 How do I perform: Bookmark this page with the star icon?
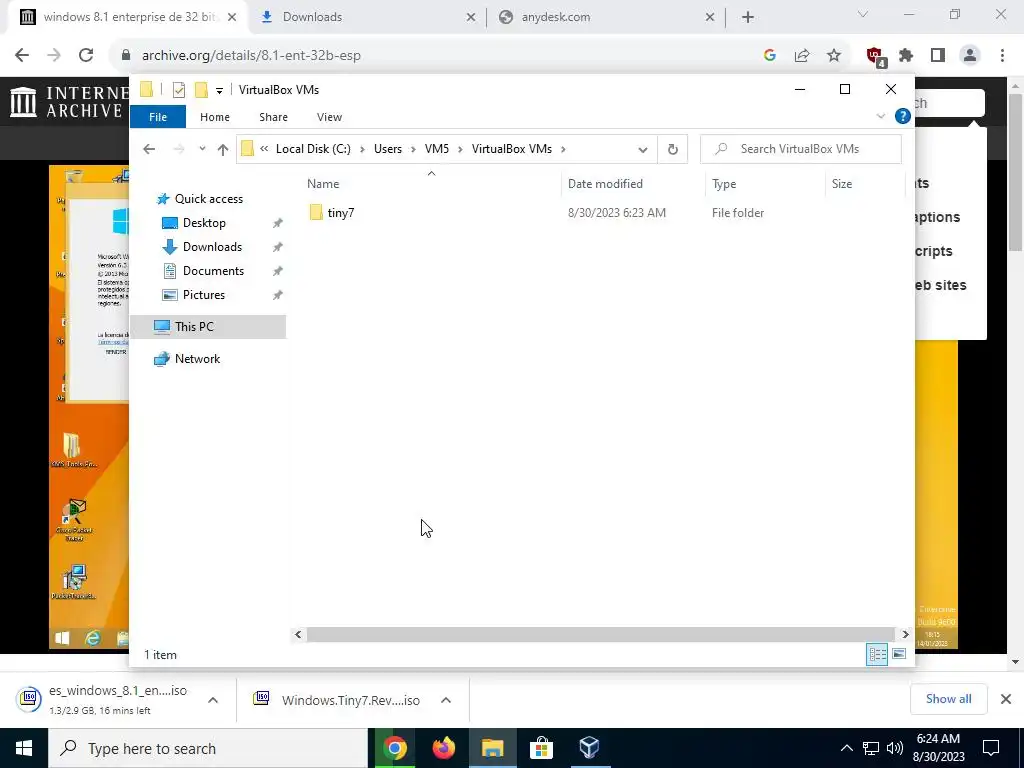(x=834, y=56)
